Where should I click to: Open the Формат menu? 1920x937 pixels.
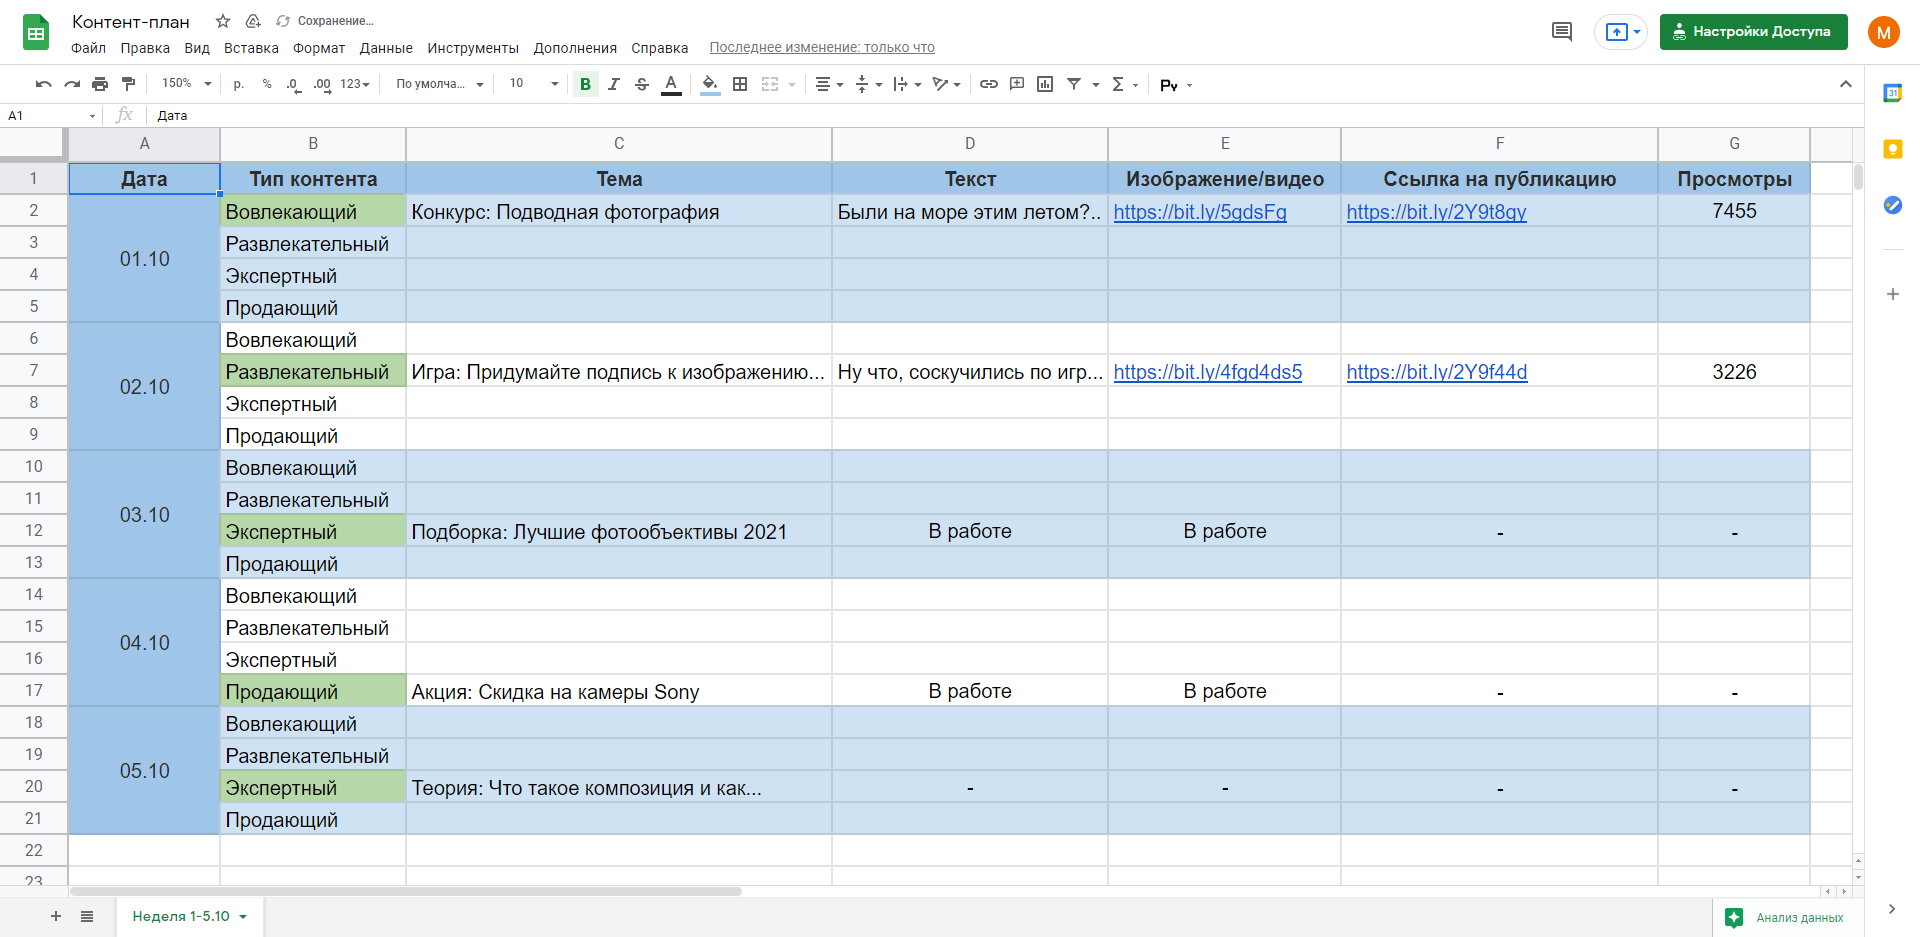coord(319,48)
